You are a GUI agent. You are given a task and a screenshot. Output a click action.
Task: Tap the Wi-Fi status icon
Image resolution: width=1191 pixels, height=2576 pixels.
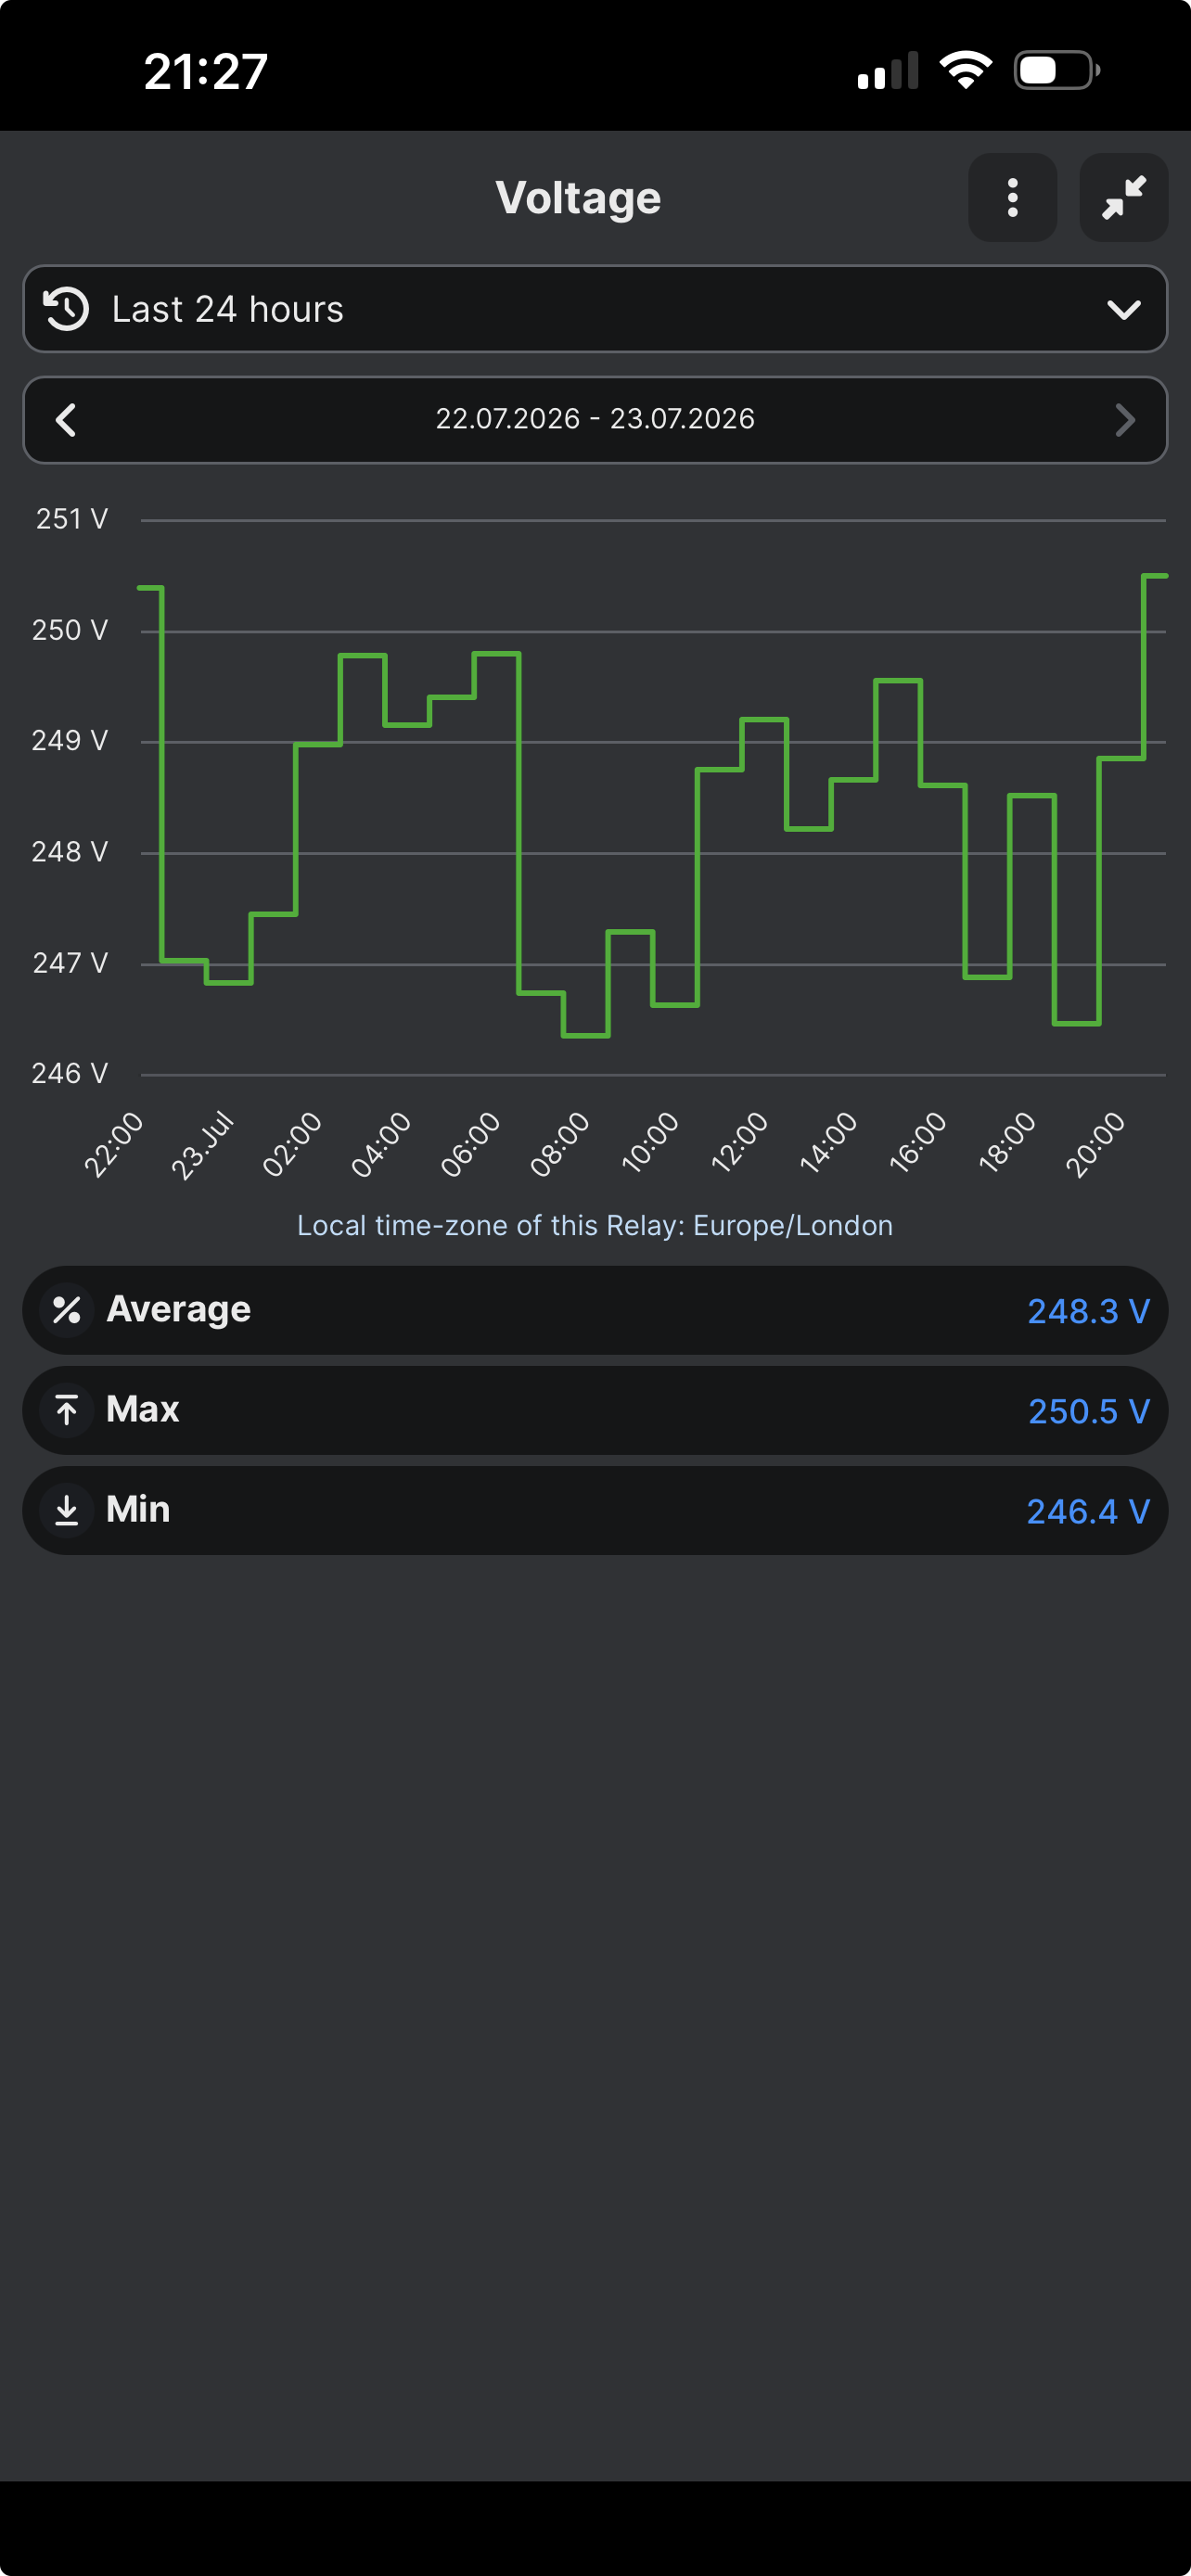965,70
